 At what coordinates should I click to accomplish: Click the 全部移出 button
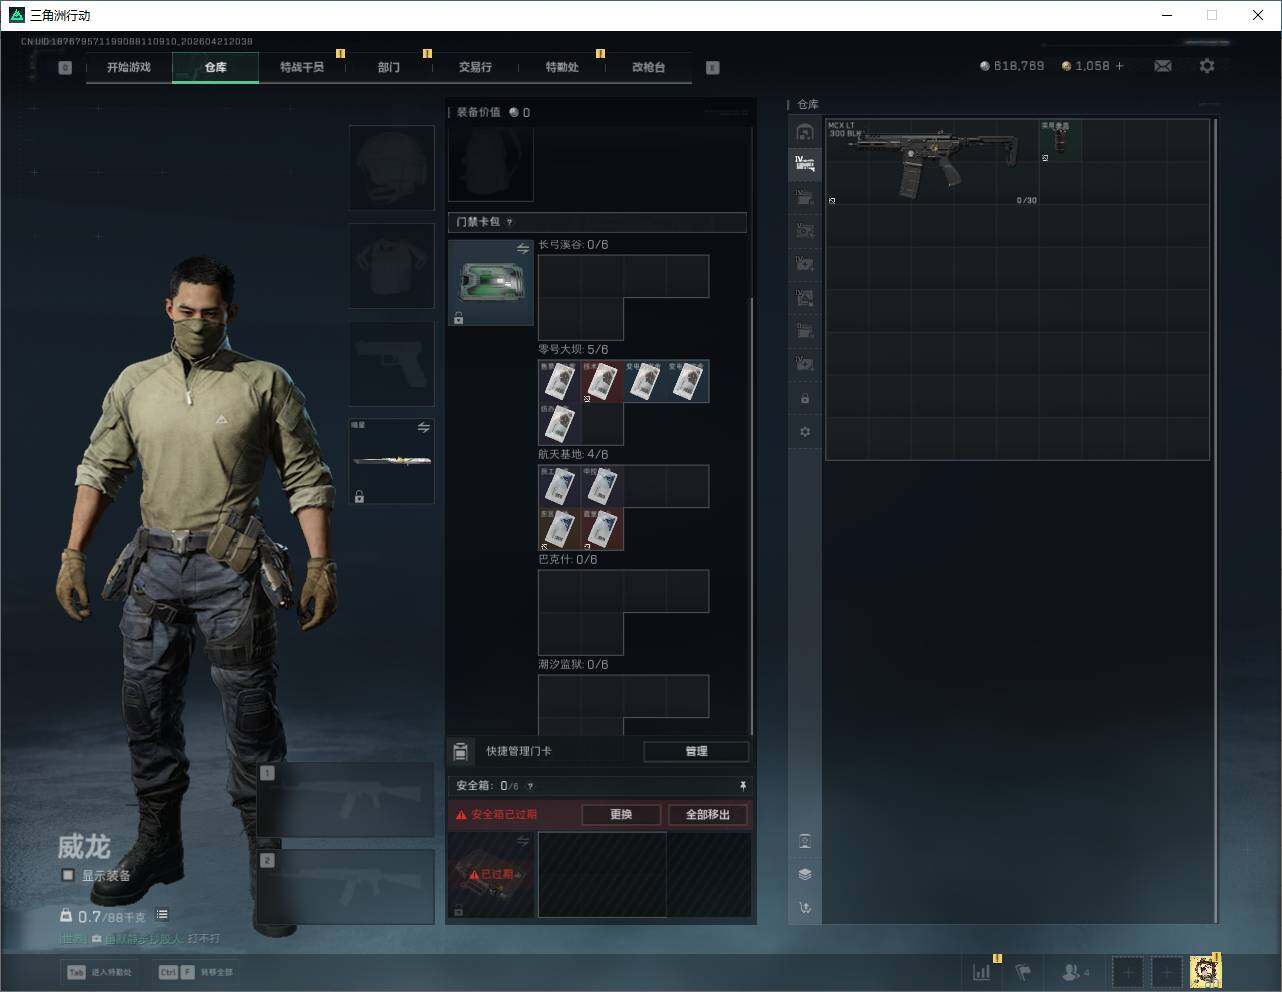pos(708,814)
